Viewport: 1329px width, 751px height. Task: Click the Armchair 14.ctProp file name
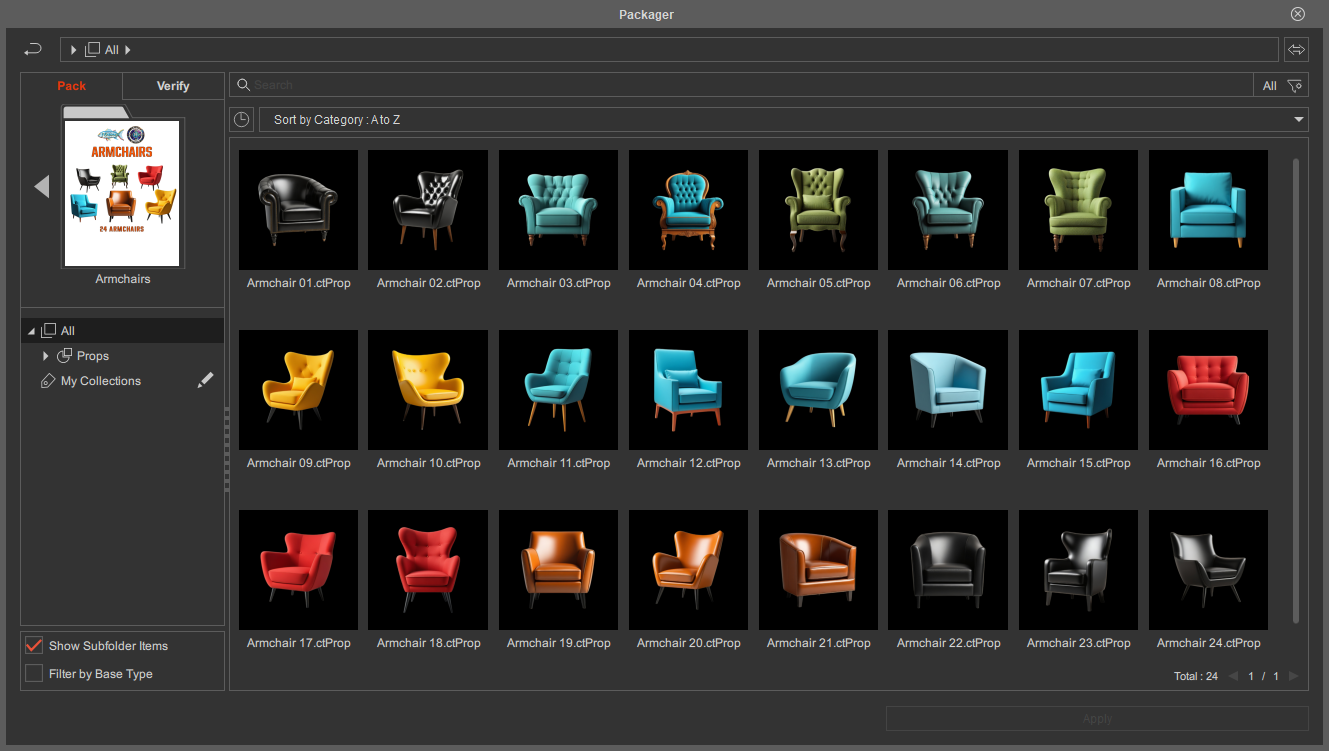click(949, 463)
